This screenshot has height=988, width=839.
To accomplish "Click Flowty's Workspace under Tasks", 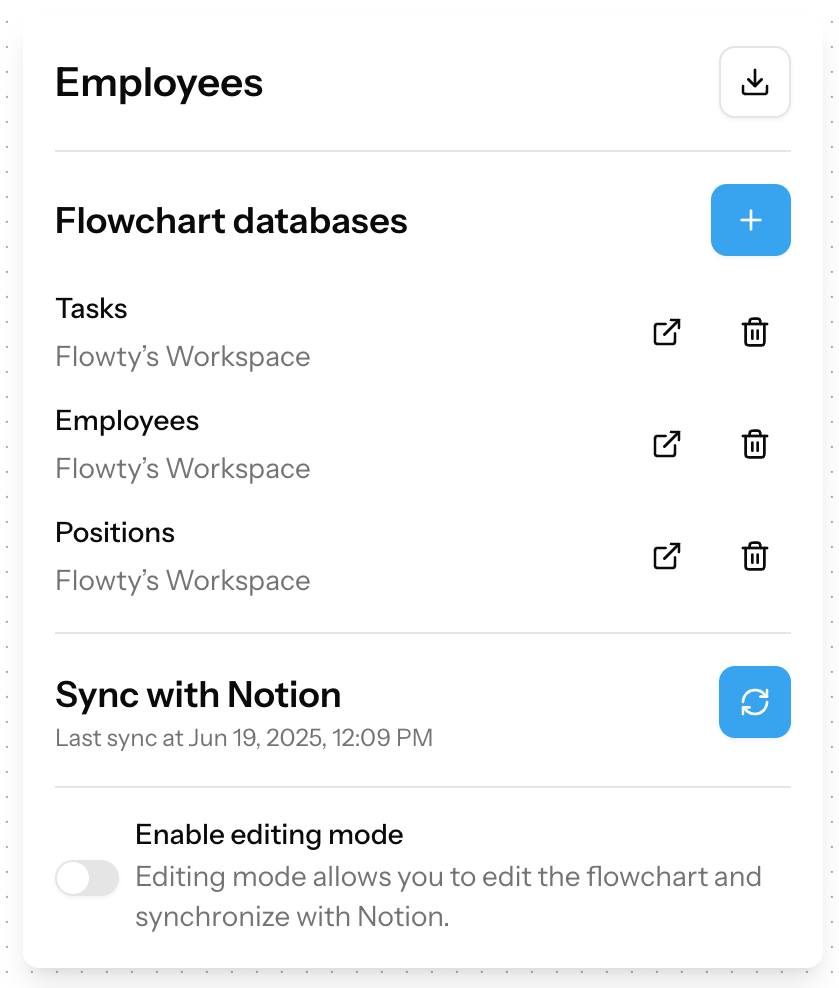I will point(183,357).
